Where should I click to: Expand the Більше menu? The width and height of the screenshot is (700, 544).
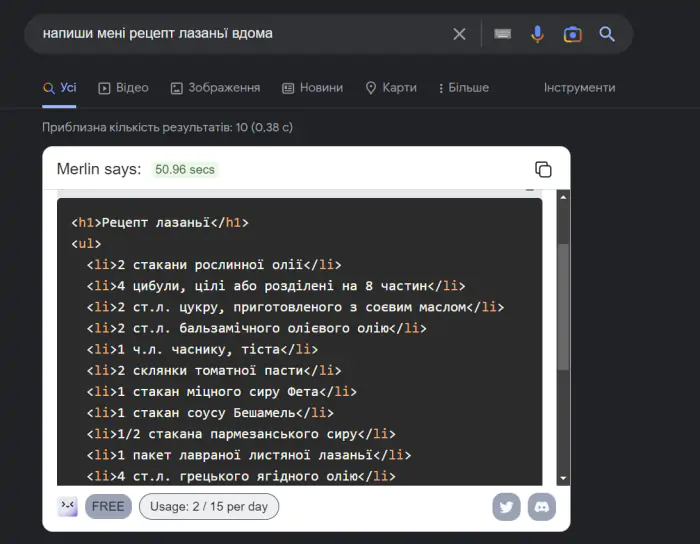tap(461, 88)
